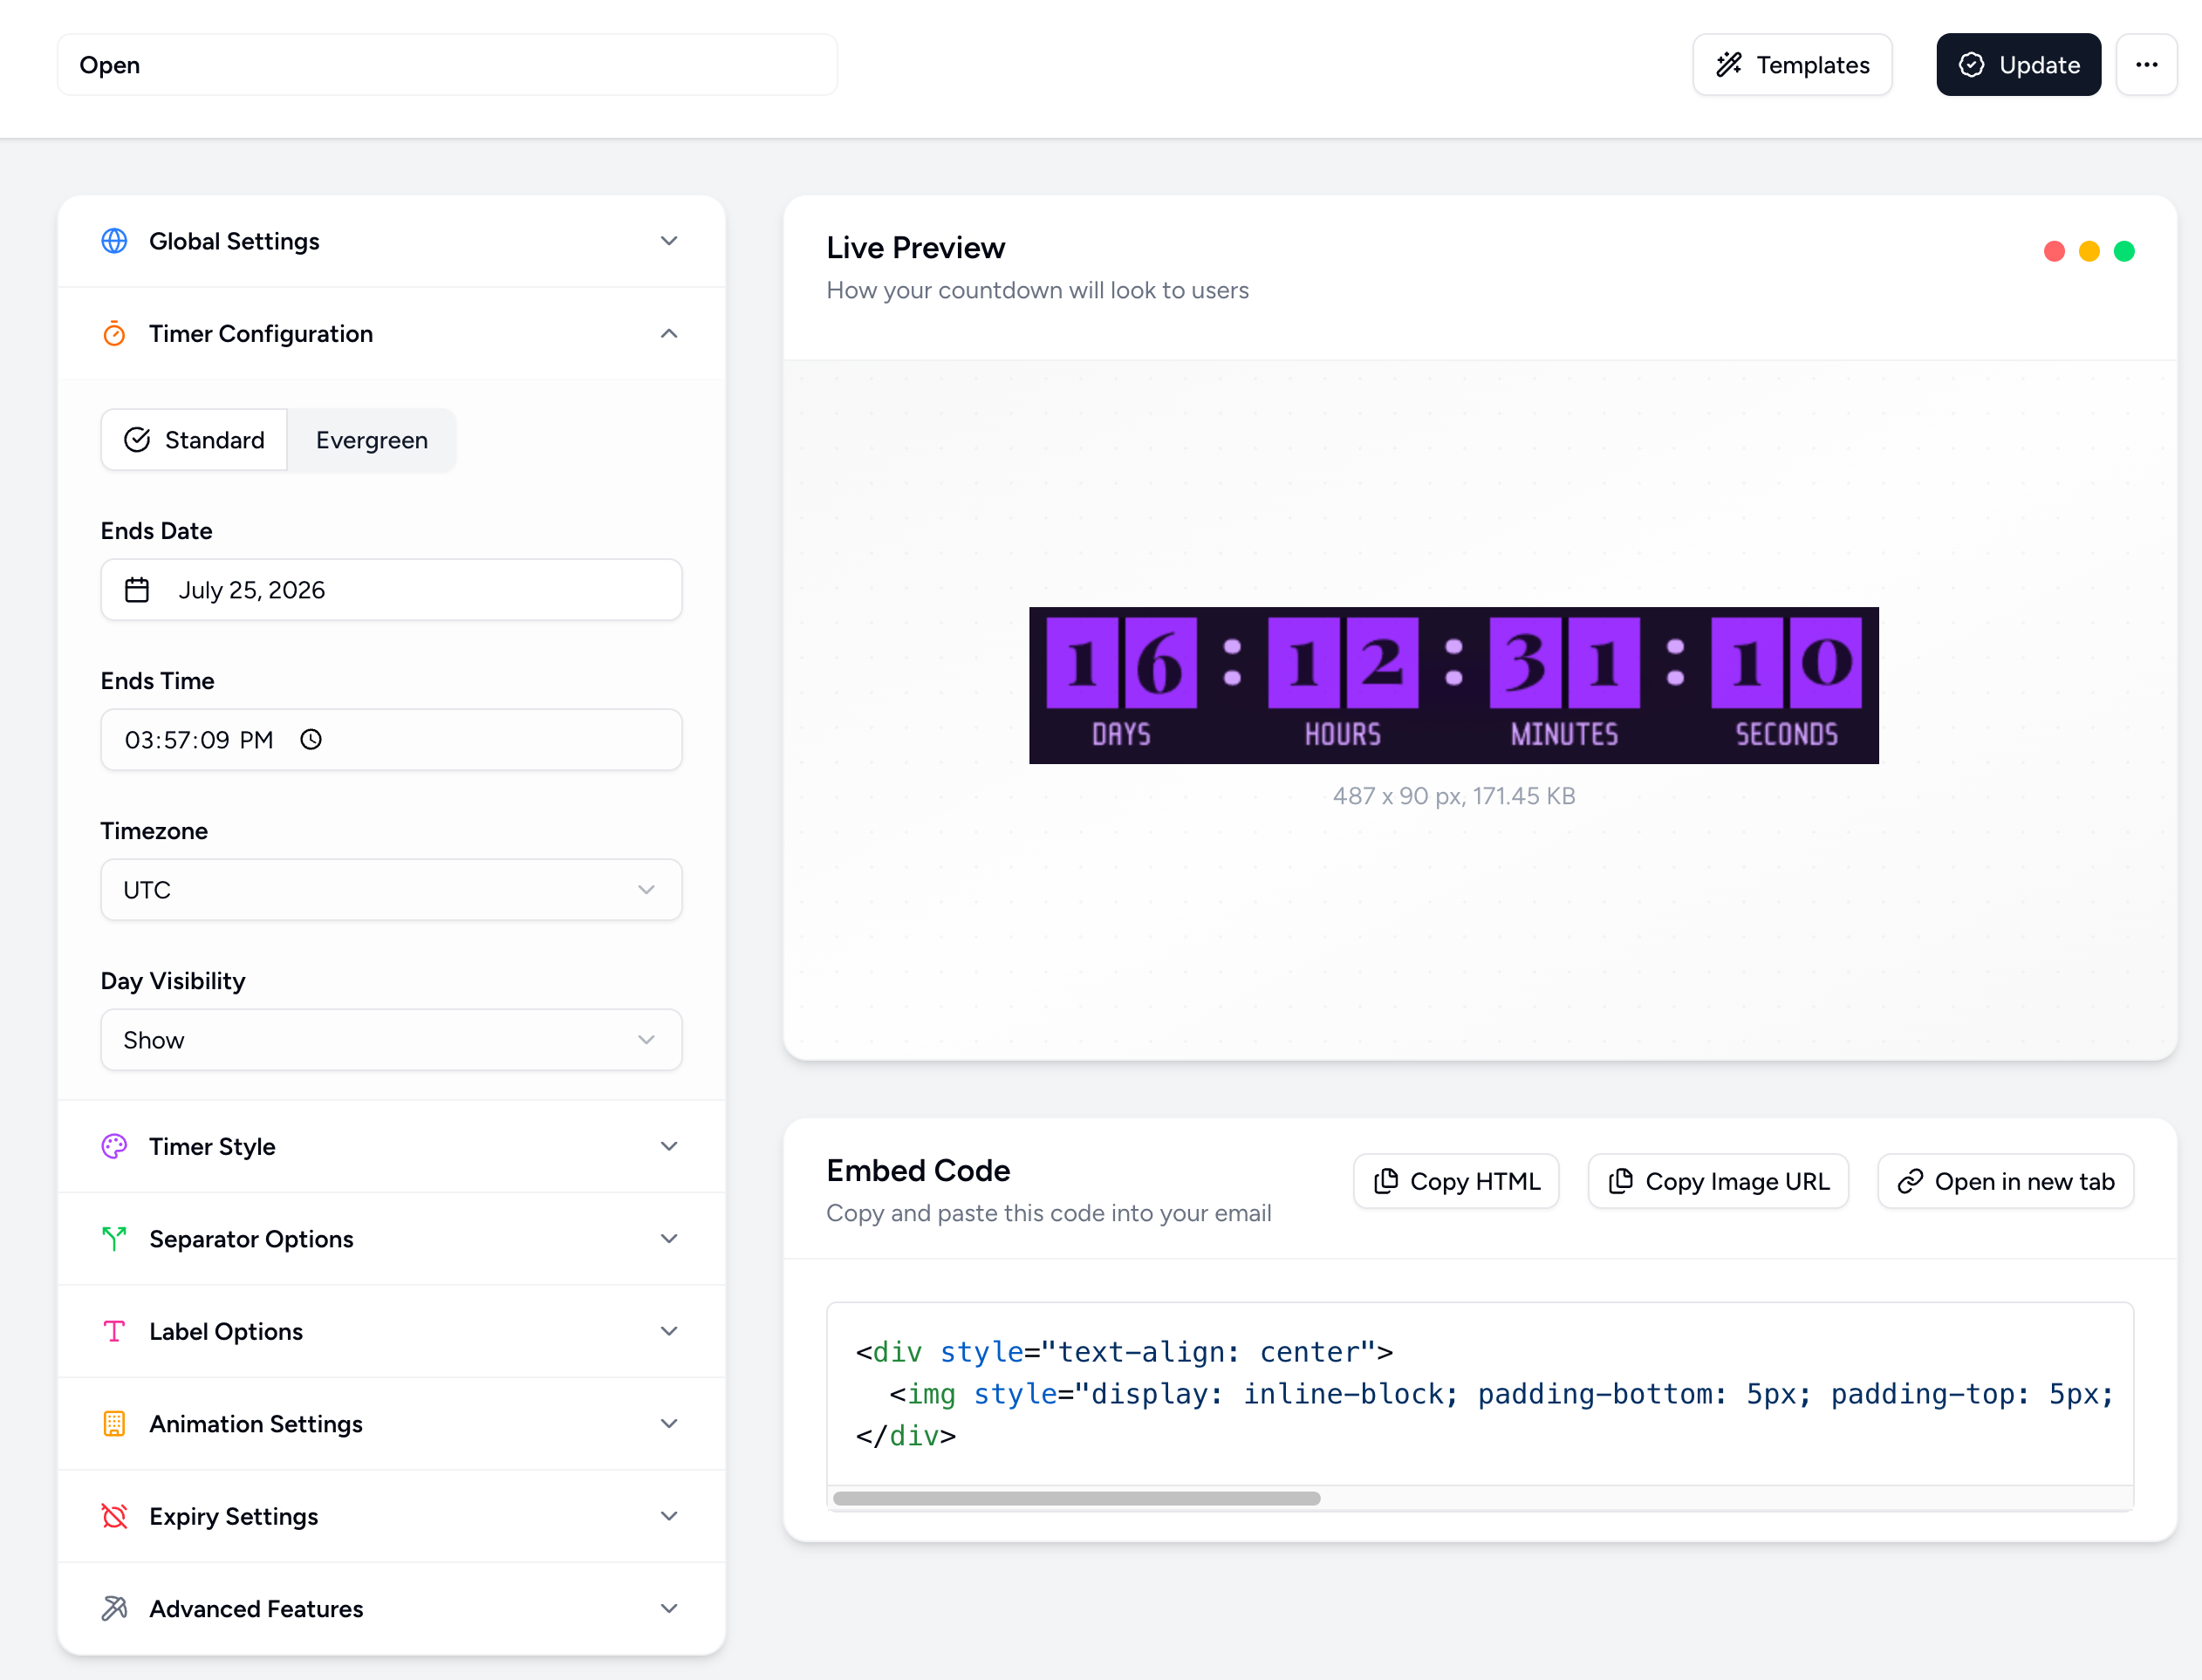Click the copy icon on Copy Image URL

coord(1621,1181)
